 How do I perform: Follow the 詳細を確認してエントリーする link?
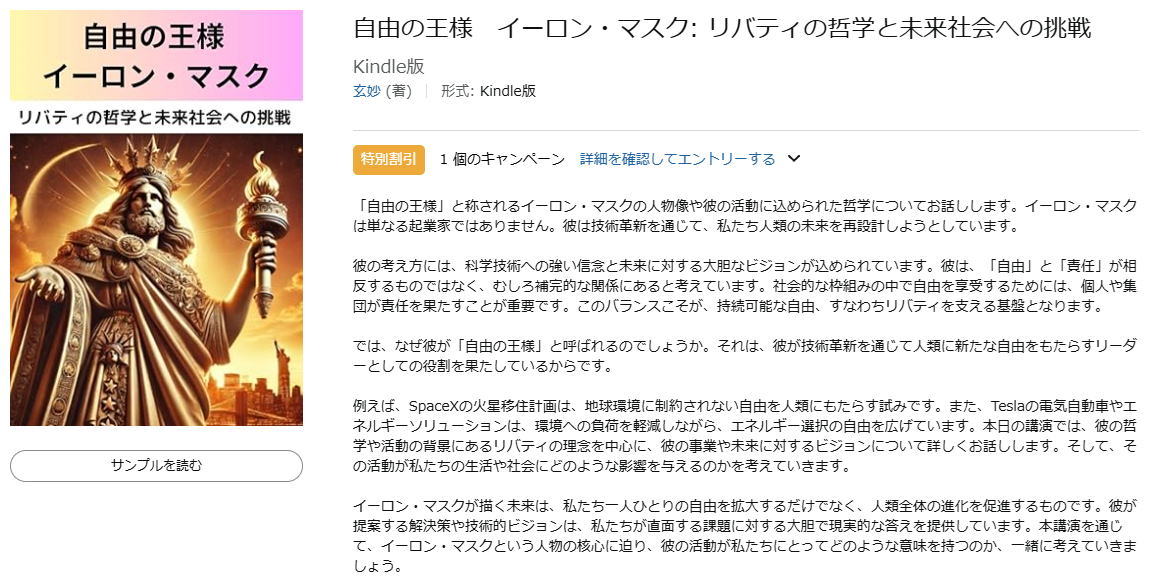click(677, 159)
